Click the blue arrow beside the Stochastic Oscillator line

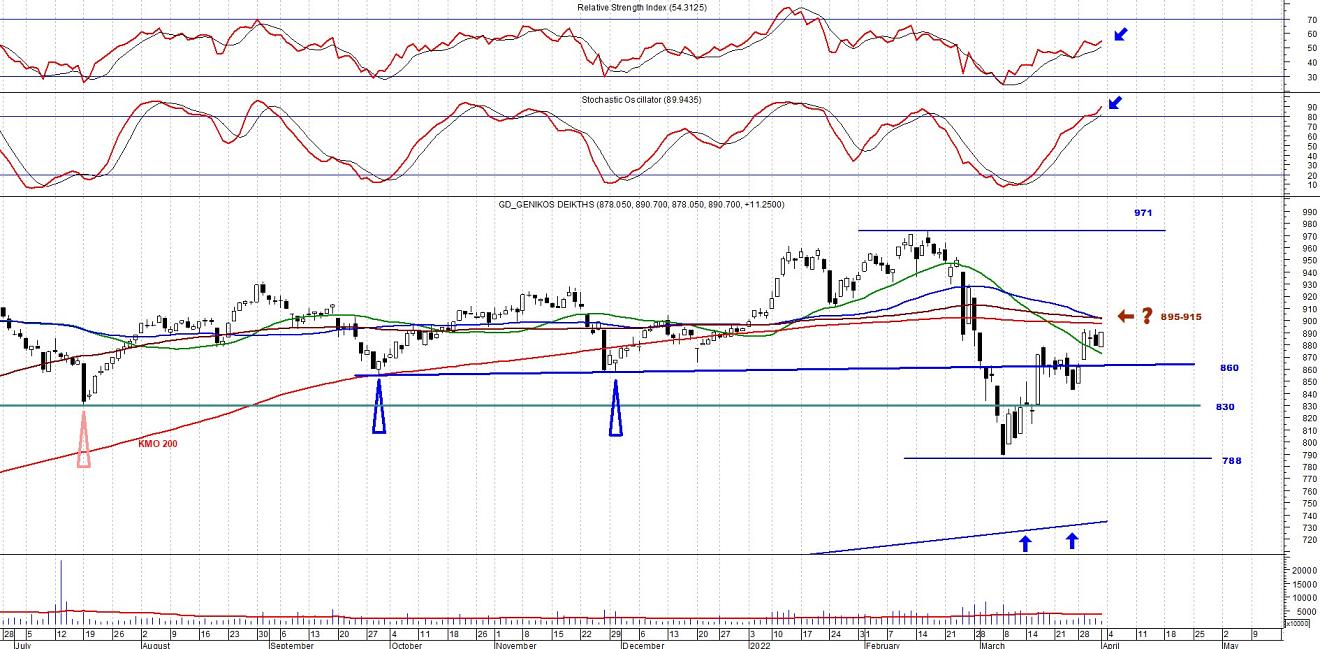pos(1114,102)
